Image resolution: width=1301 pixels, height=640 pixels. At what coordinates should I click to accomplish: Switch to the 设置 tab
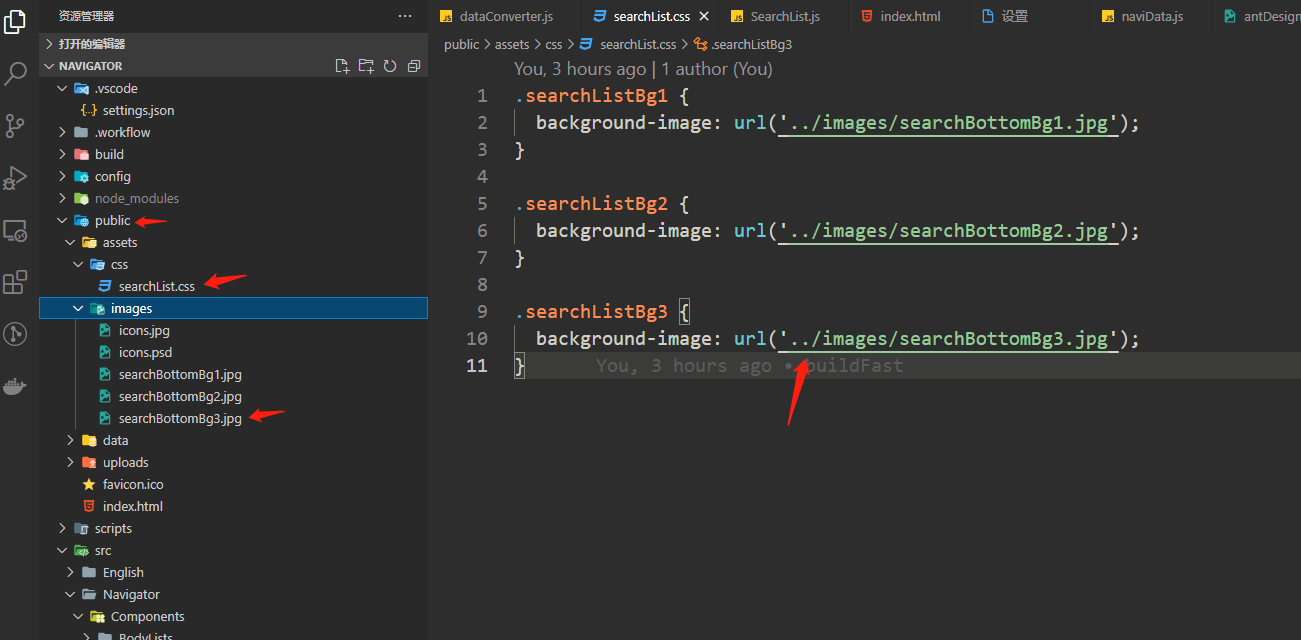click(x=1014, y=17)
